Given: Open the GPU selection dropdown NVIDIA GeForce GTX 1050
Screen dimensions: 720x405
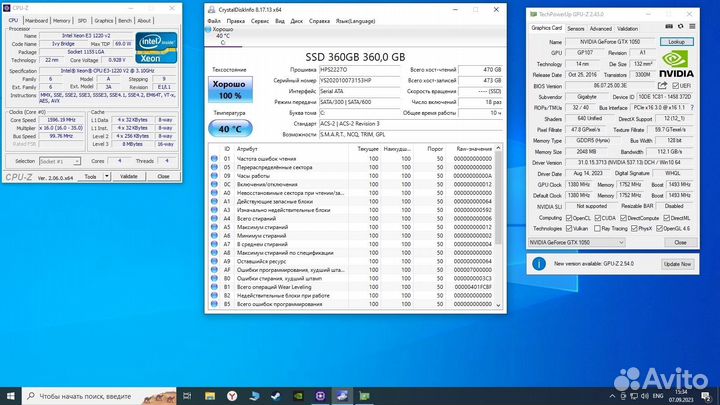Looking at the screenshot, I should click(577, 242).
